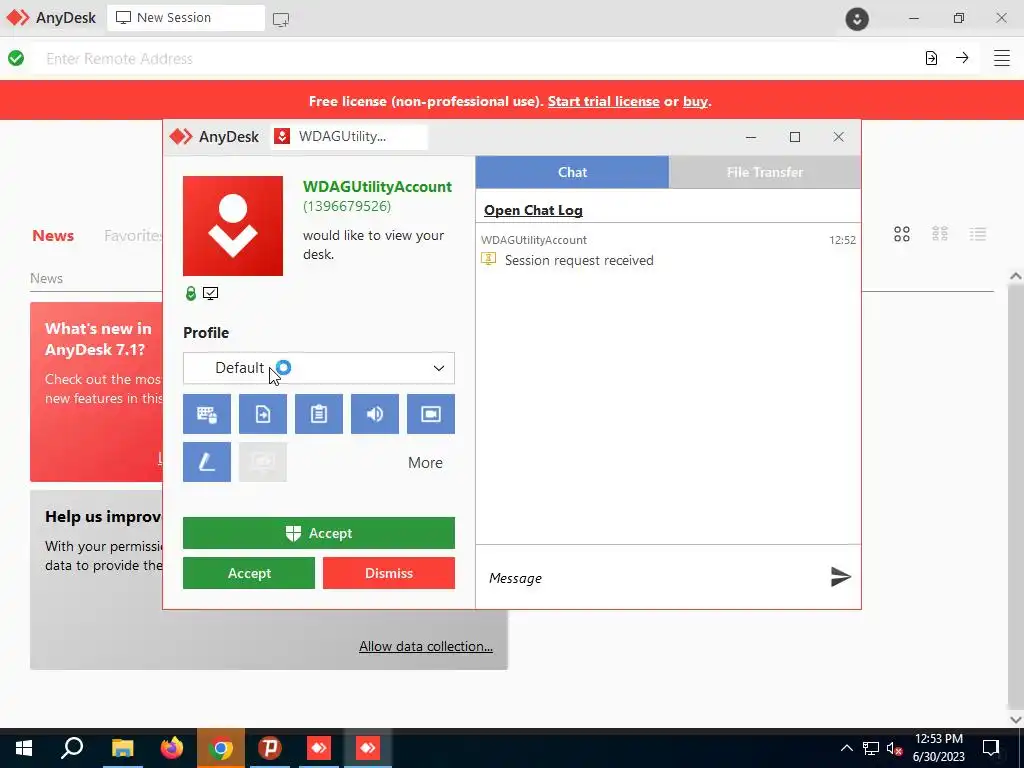Click More to show additional permissions
This screenshot has width=1024, height=768.
pyautogui.click(x=425, y=462)
